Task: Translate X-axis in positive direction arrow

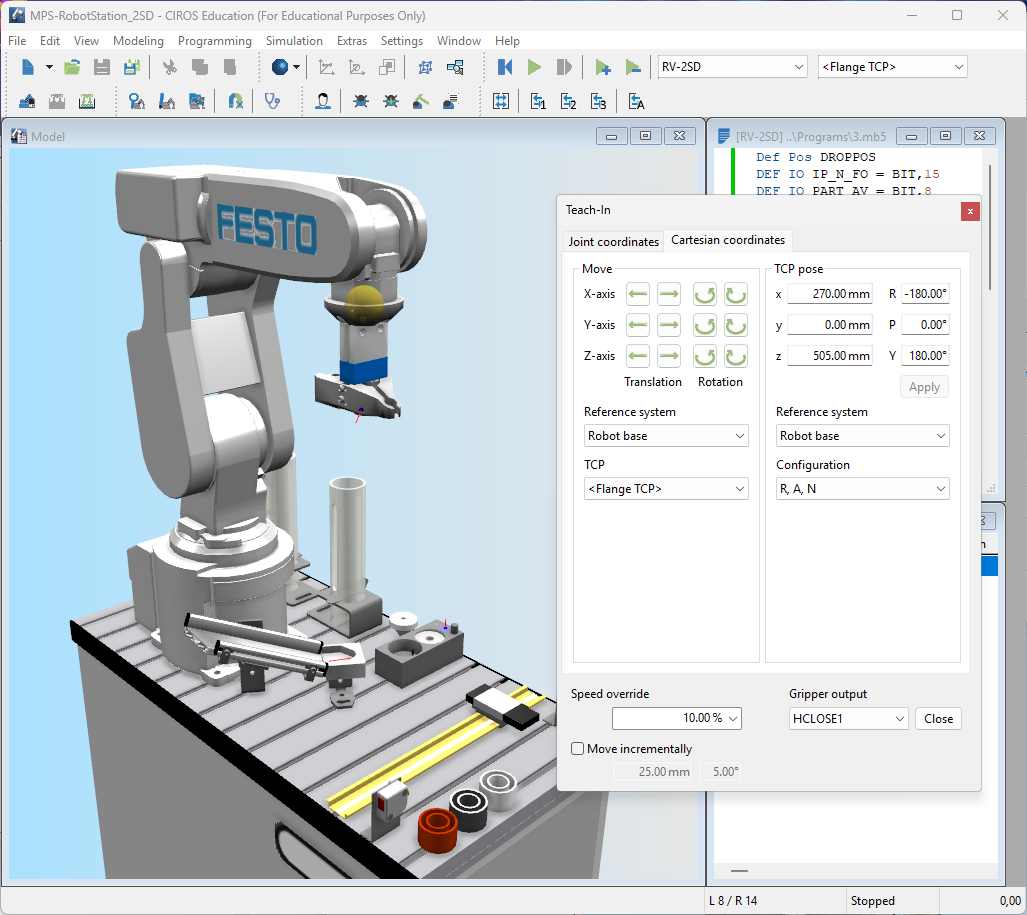Action: (669, 294)
